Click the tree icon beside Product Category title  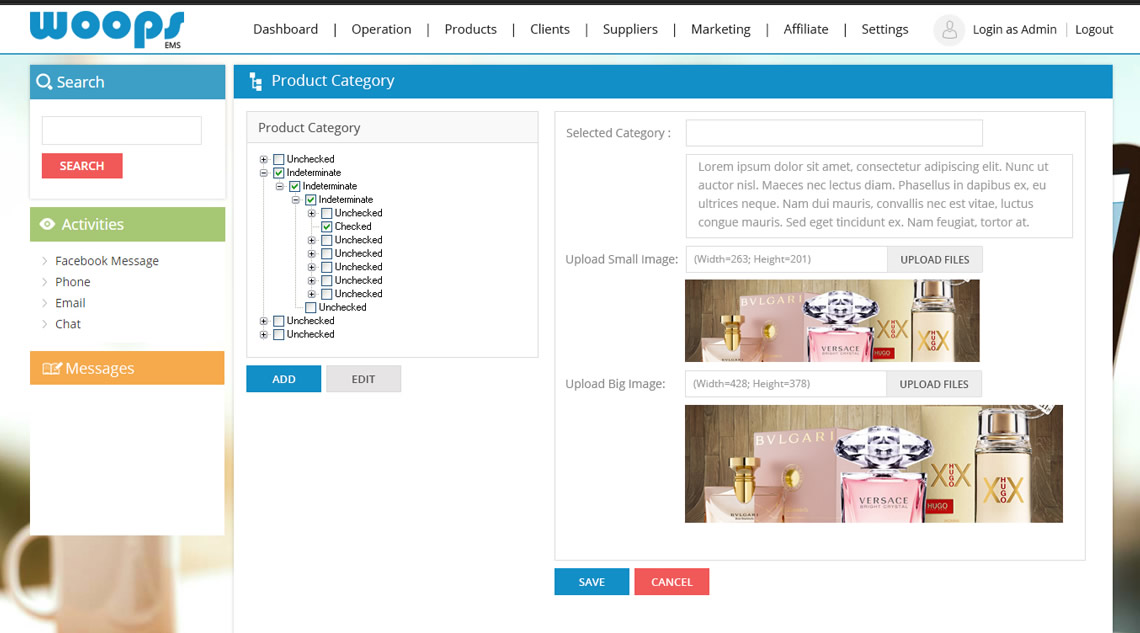point(255,81)
